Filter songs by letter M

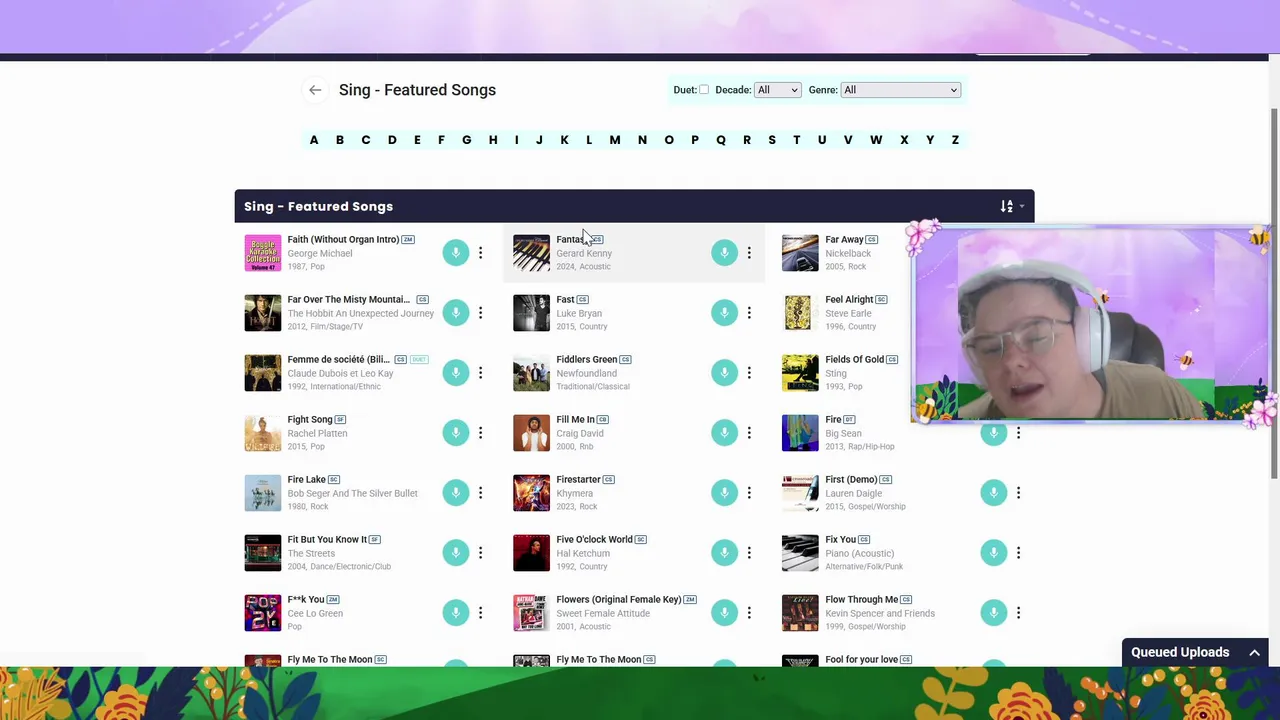point(615,140)
